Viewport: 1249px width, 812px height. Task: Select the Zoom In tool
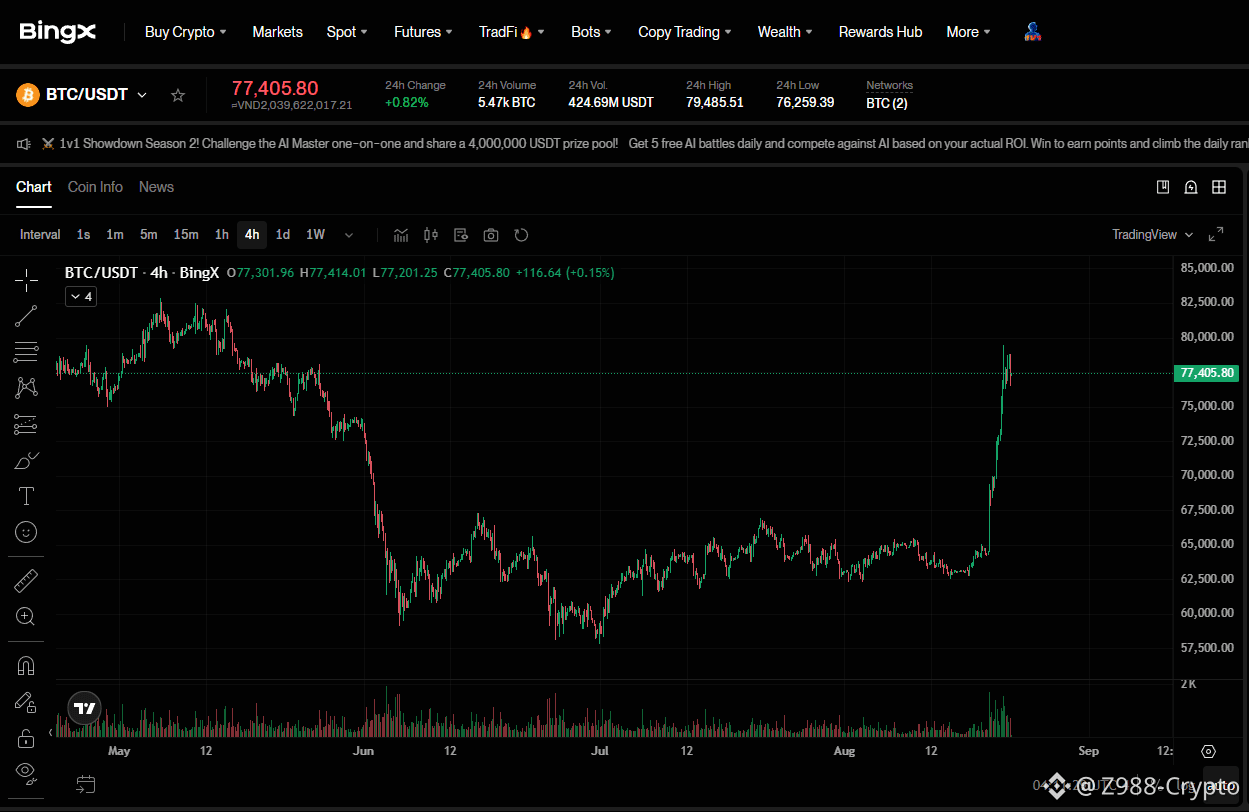pyautogui.click(x=26, y=616)
